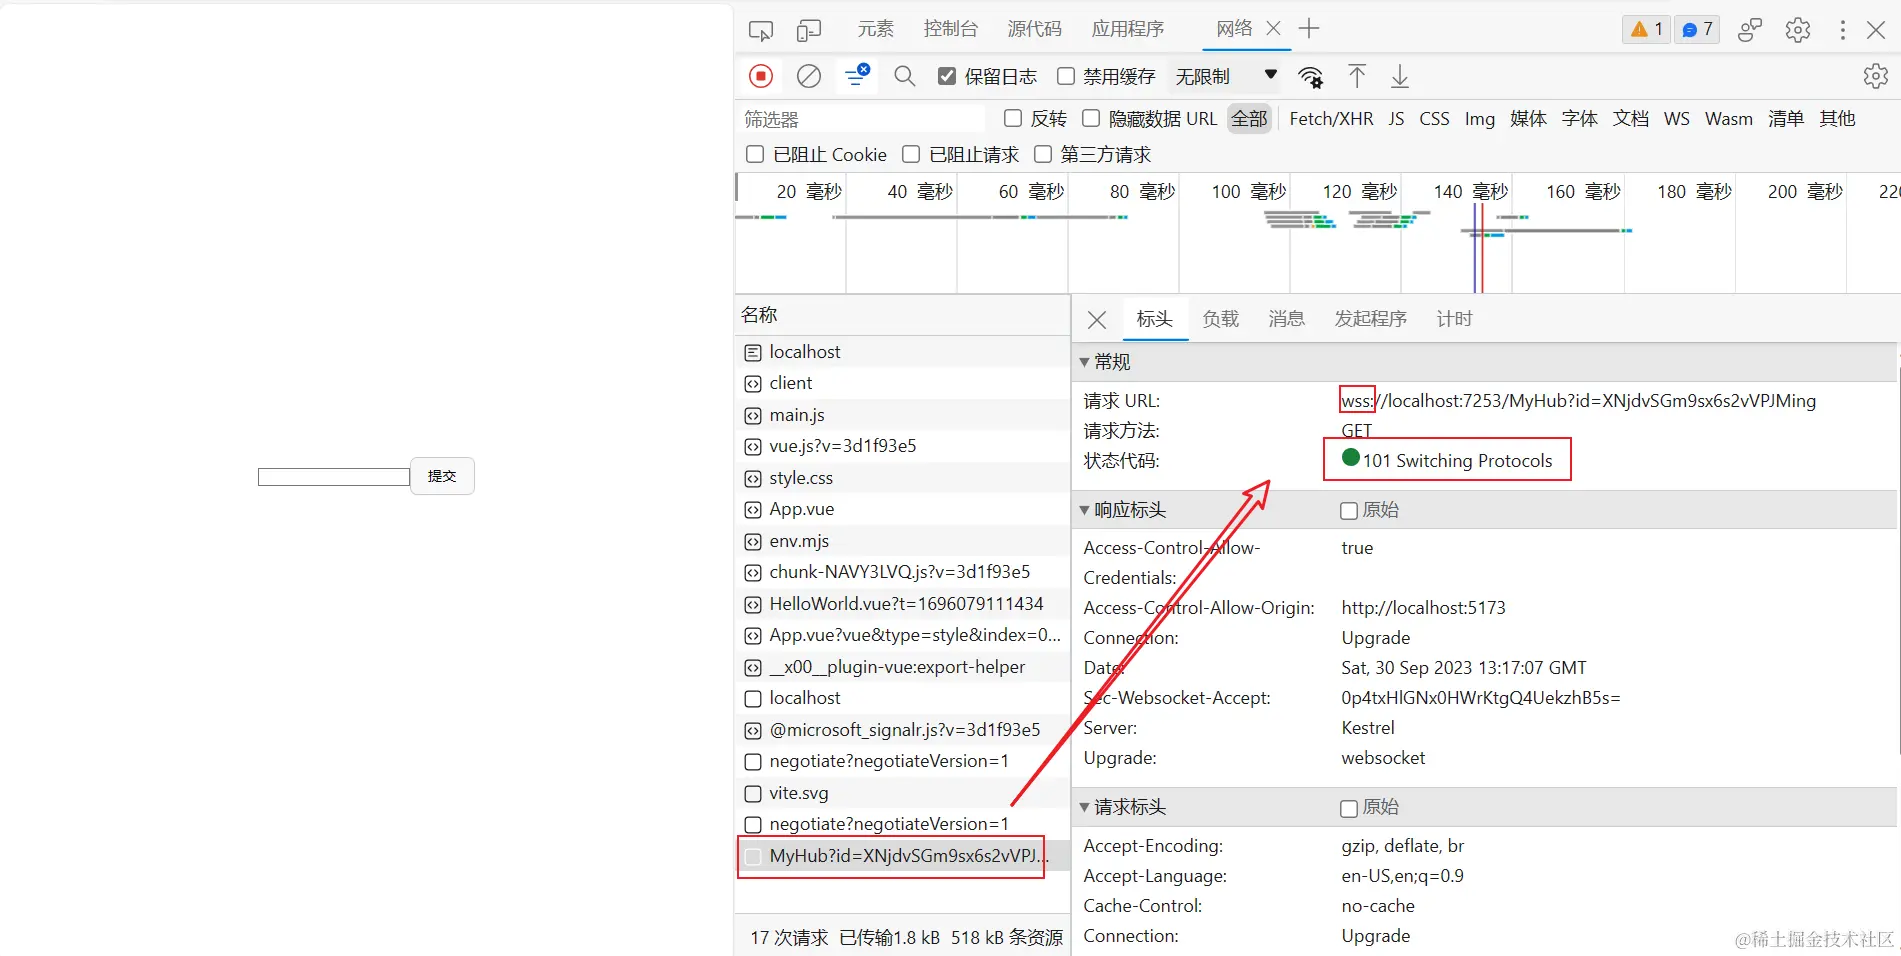1901x956 pixels.
Task: Clear the network log
Action: 809,76
